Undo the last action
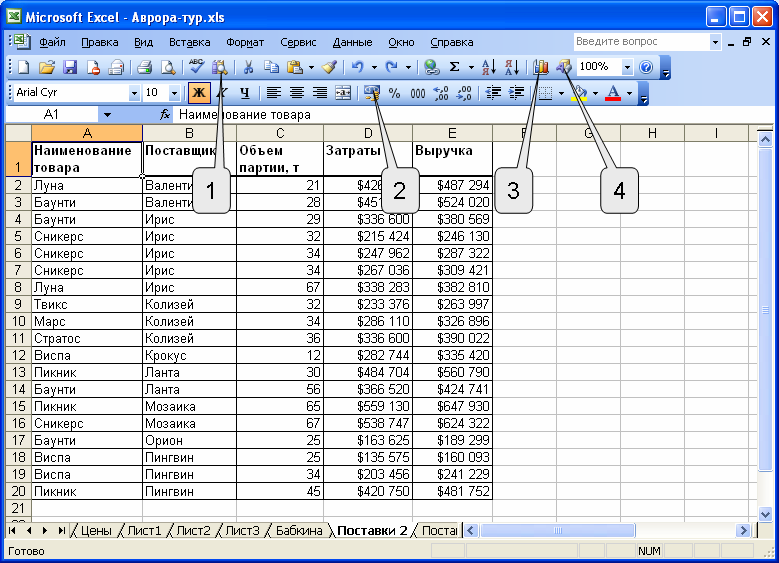 [x=358, y=67]
